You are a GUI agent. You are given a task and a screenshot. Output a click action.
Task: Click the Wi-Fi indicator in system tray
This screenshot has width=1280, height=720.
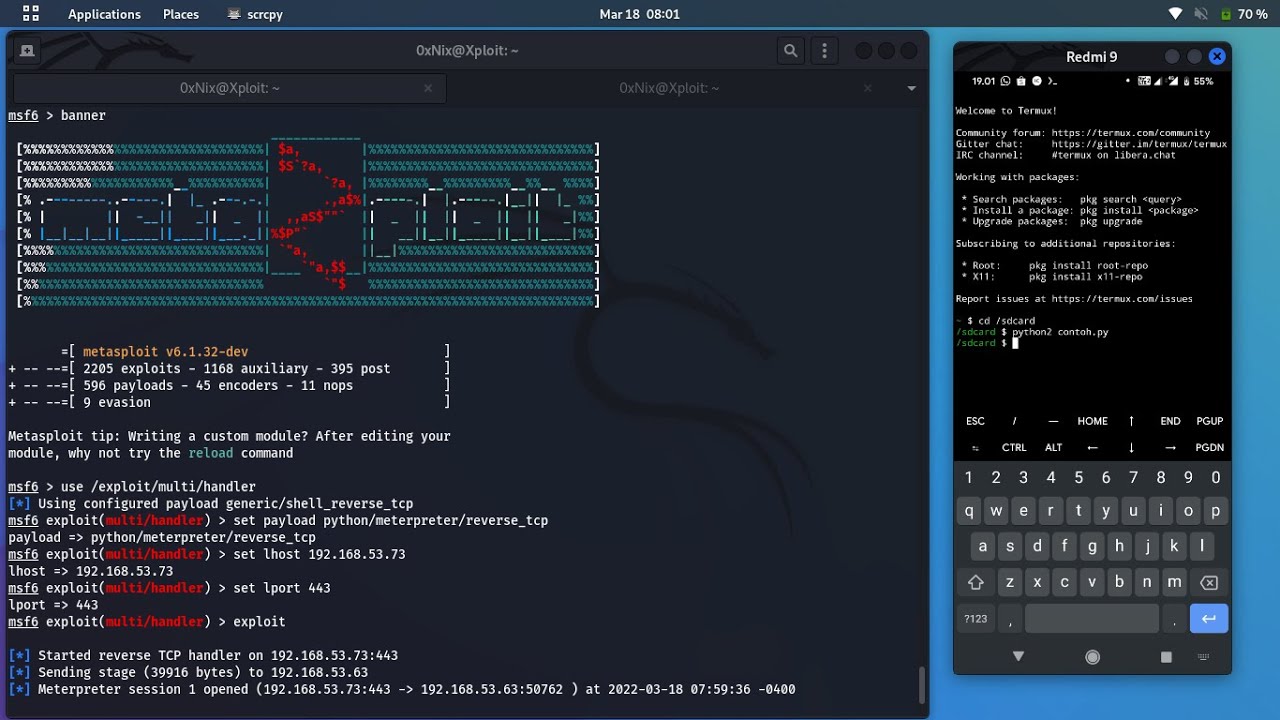point(1175,14)
